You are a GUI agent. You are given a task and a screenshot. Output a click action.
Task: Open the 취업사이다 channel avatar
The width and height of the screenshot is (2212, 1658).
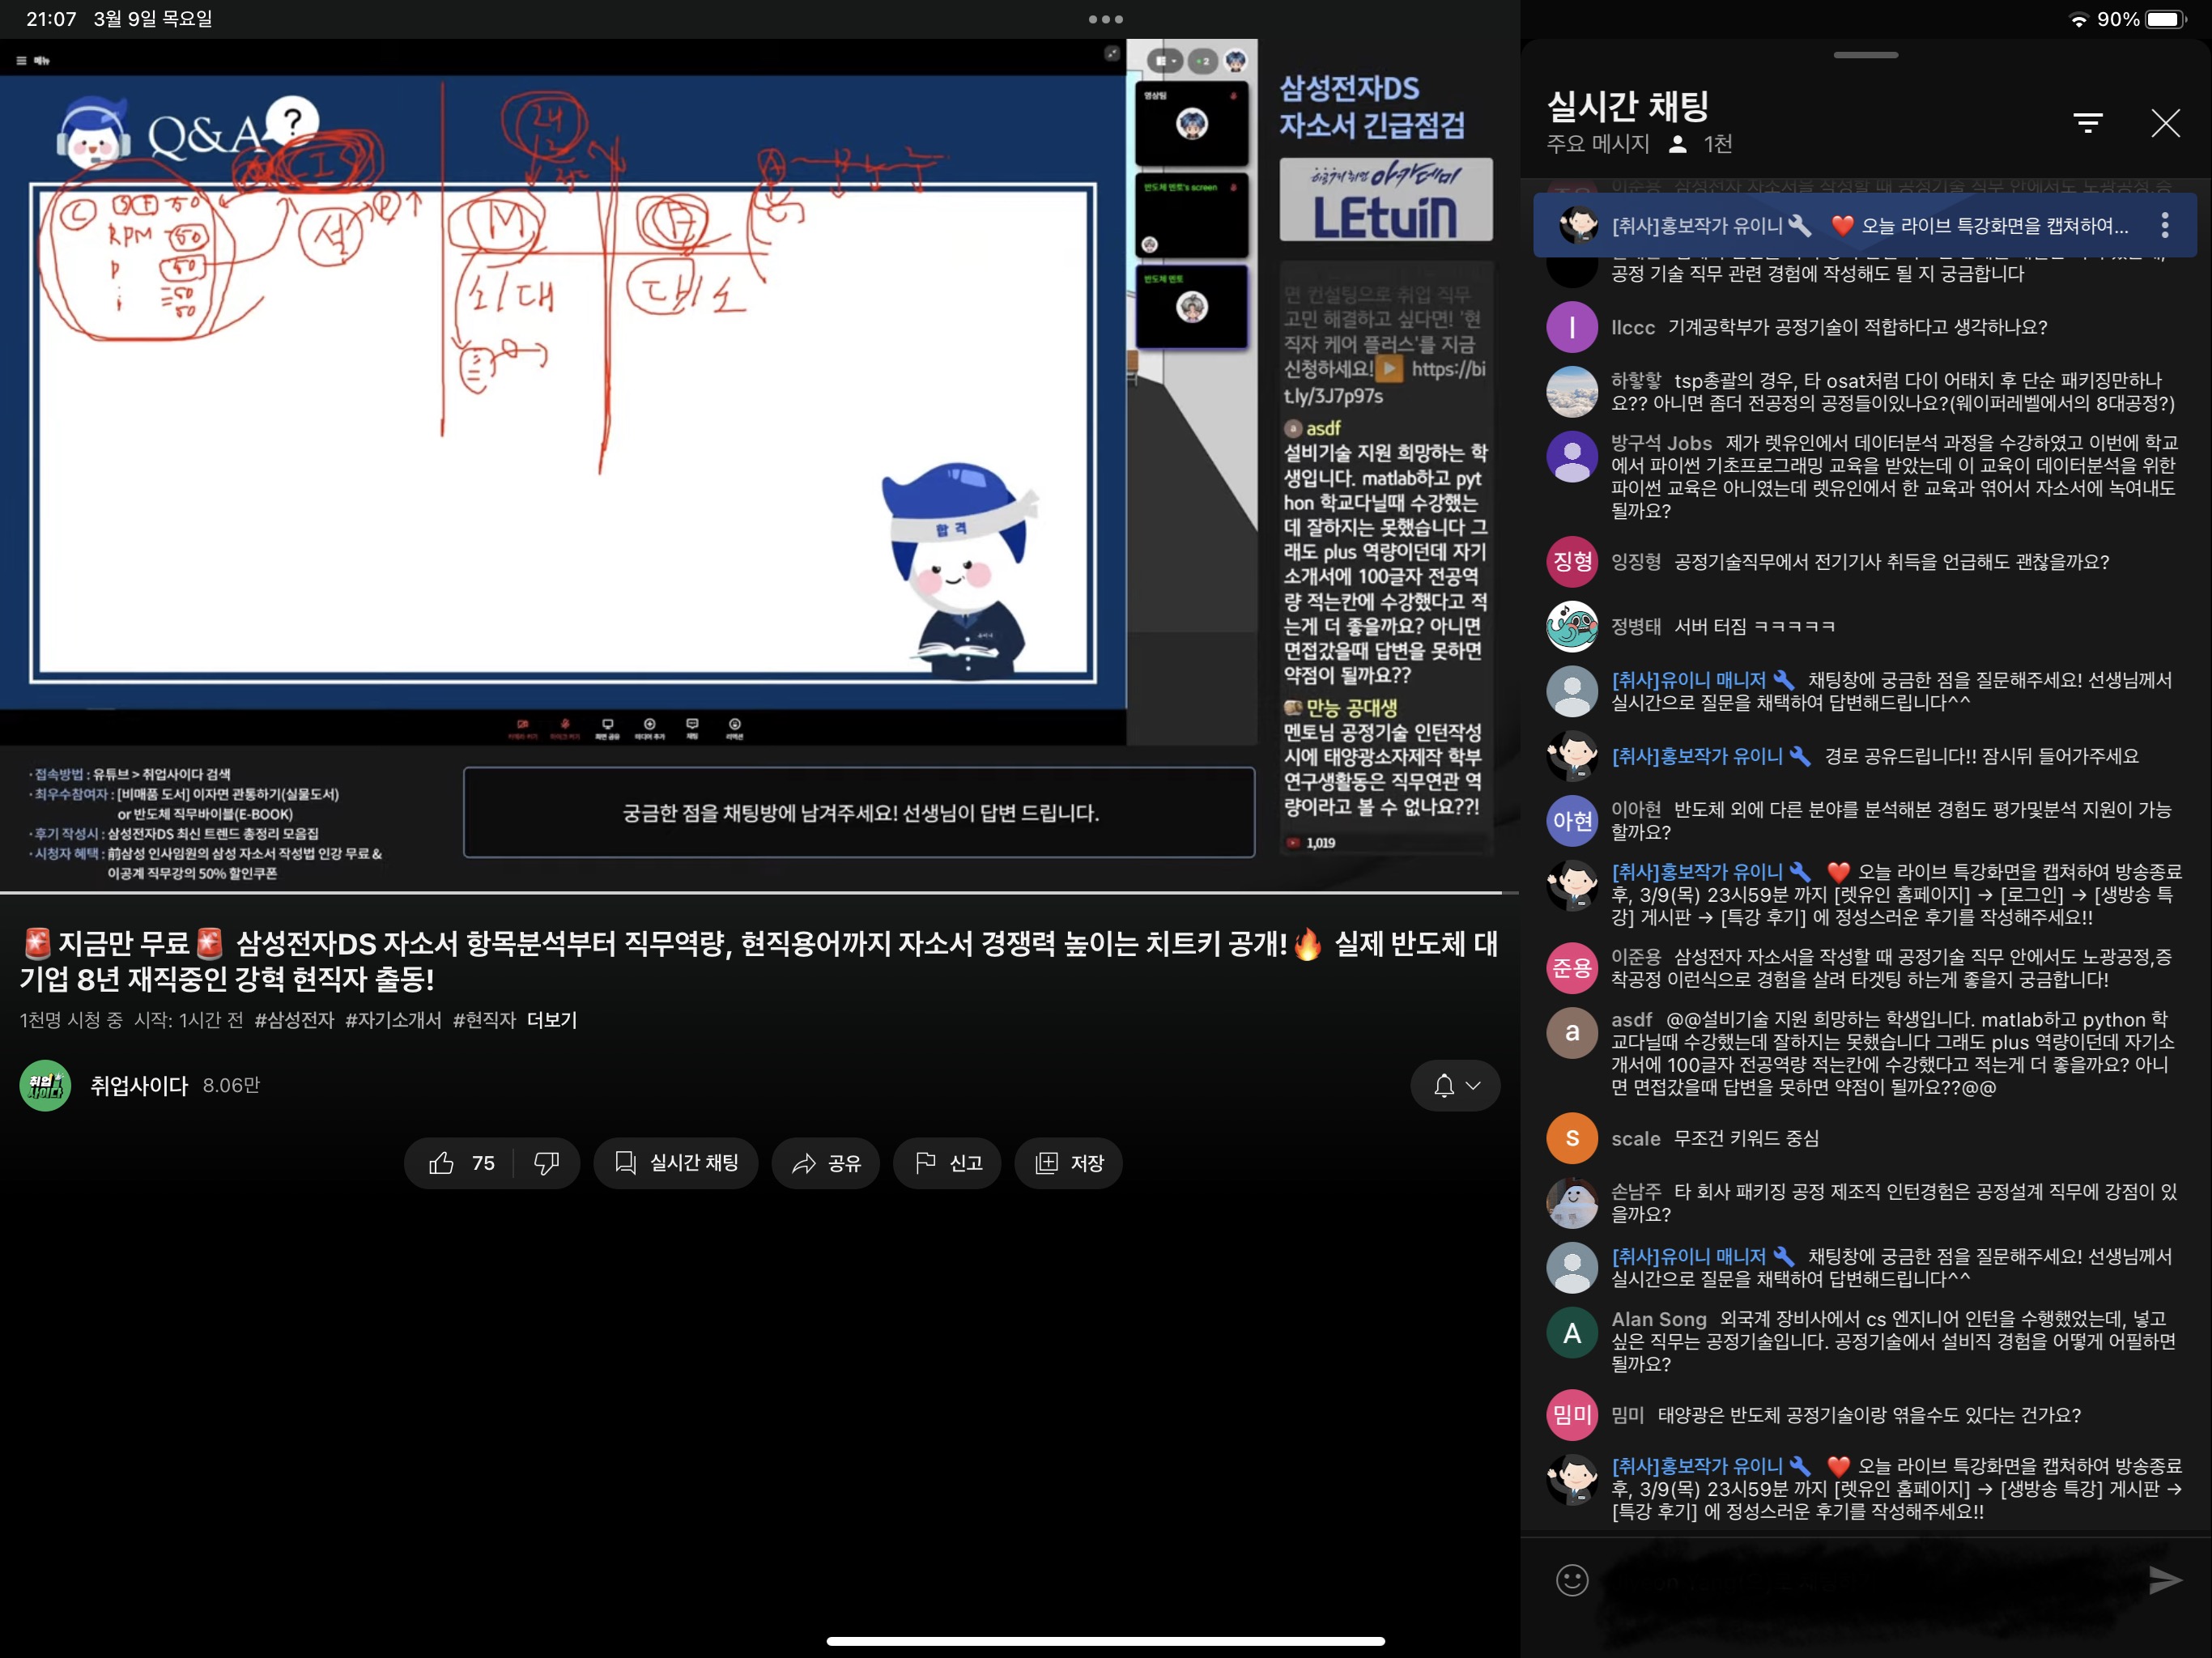pos(45,1085)
